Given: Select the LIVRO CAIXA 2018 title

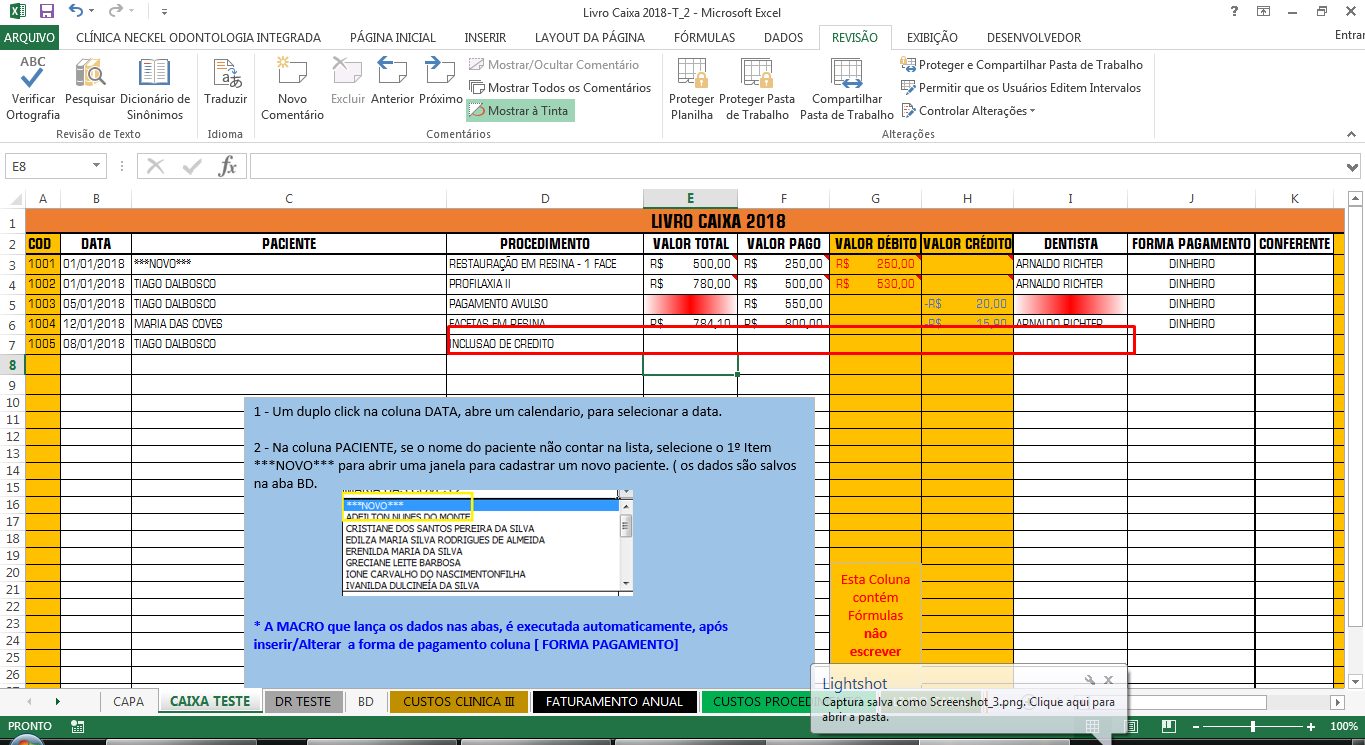Looking at the screenshot, I should tap(718, 221).
